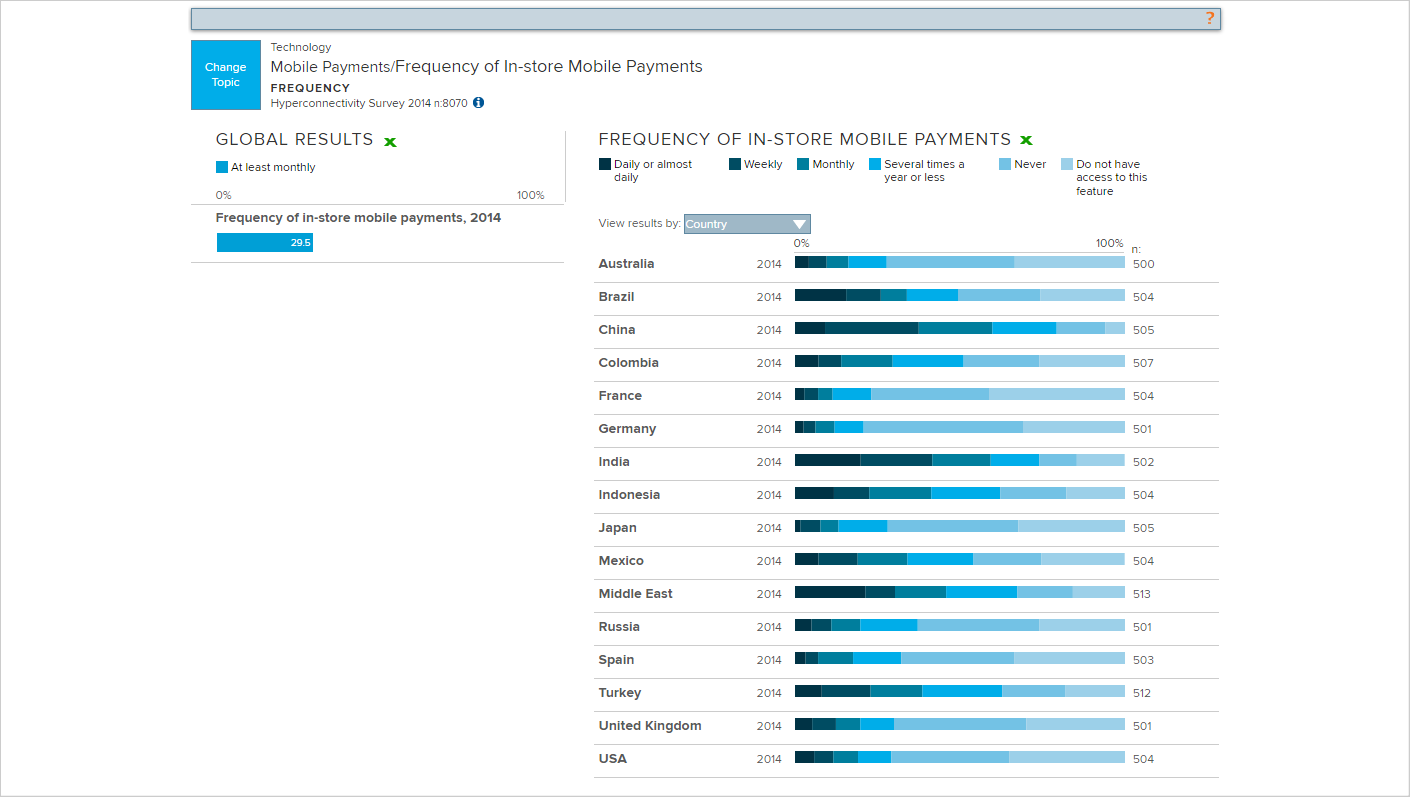
Task: Close the Frequency of In-store Mobile Payments chart
Action: pyautogui.click(x=1025, y=139)
